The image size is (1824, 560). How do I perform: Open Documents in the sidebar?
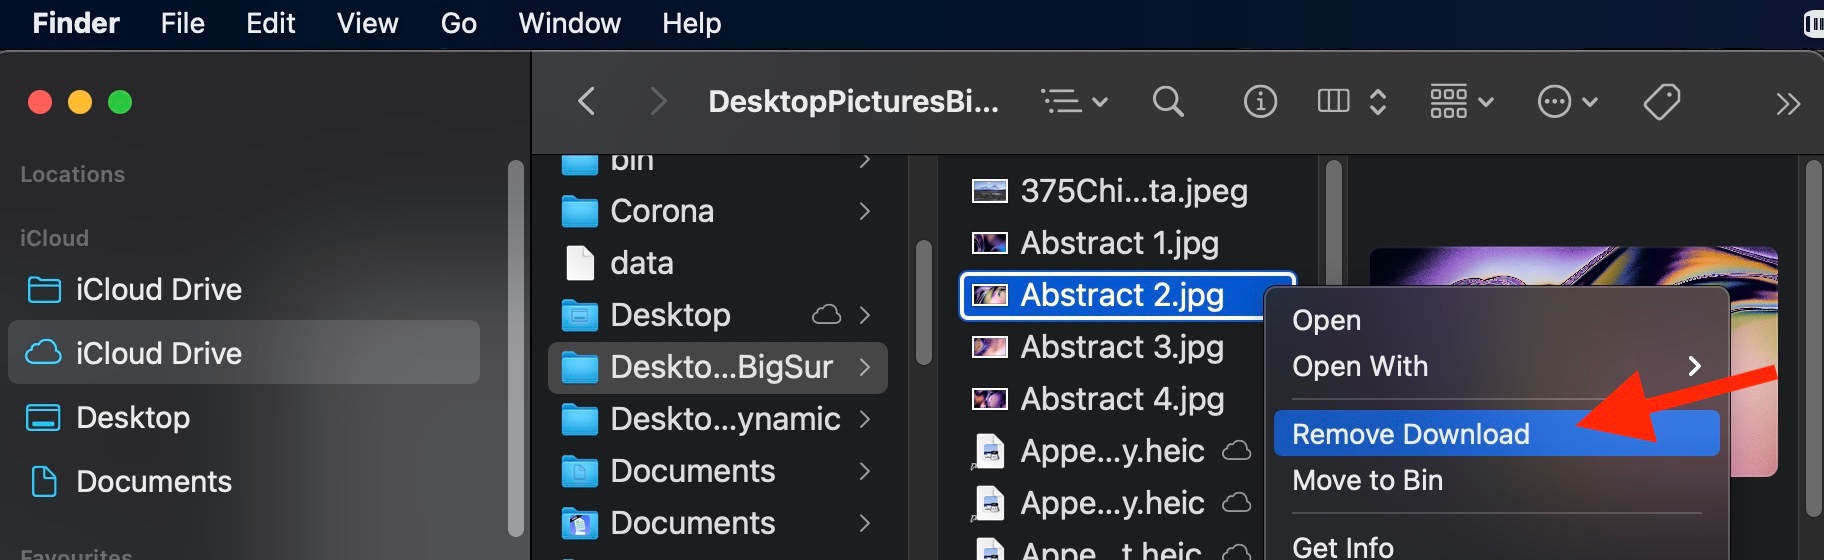click(154, 481)
